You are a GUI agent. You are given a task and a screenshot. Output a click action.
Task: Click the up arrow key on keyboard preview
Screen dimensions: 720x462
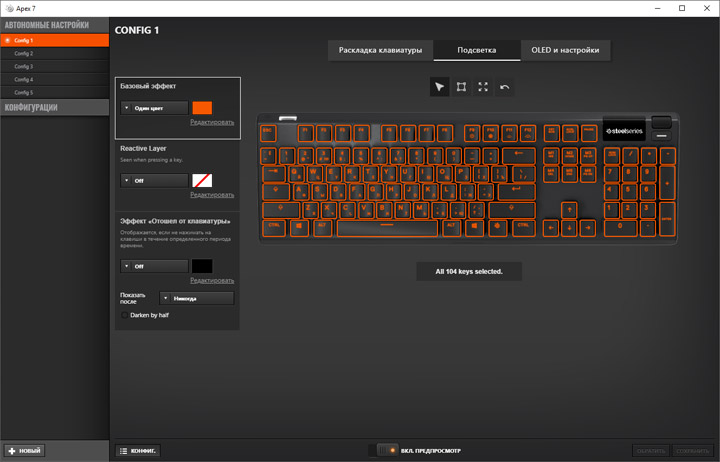pos(569,209)
